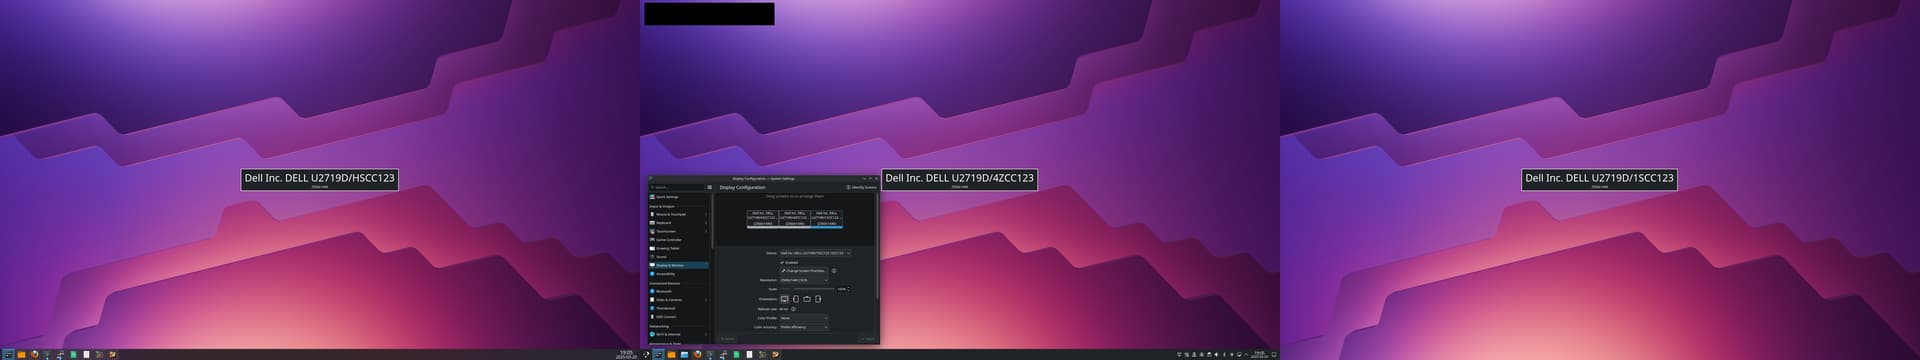Click the Sound sidebar icon
Viewport: 1920px width, 360px height.
coord(652,257)
